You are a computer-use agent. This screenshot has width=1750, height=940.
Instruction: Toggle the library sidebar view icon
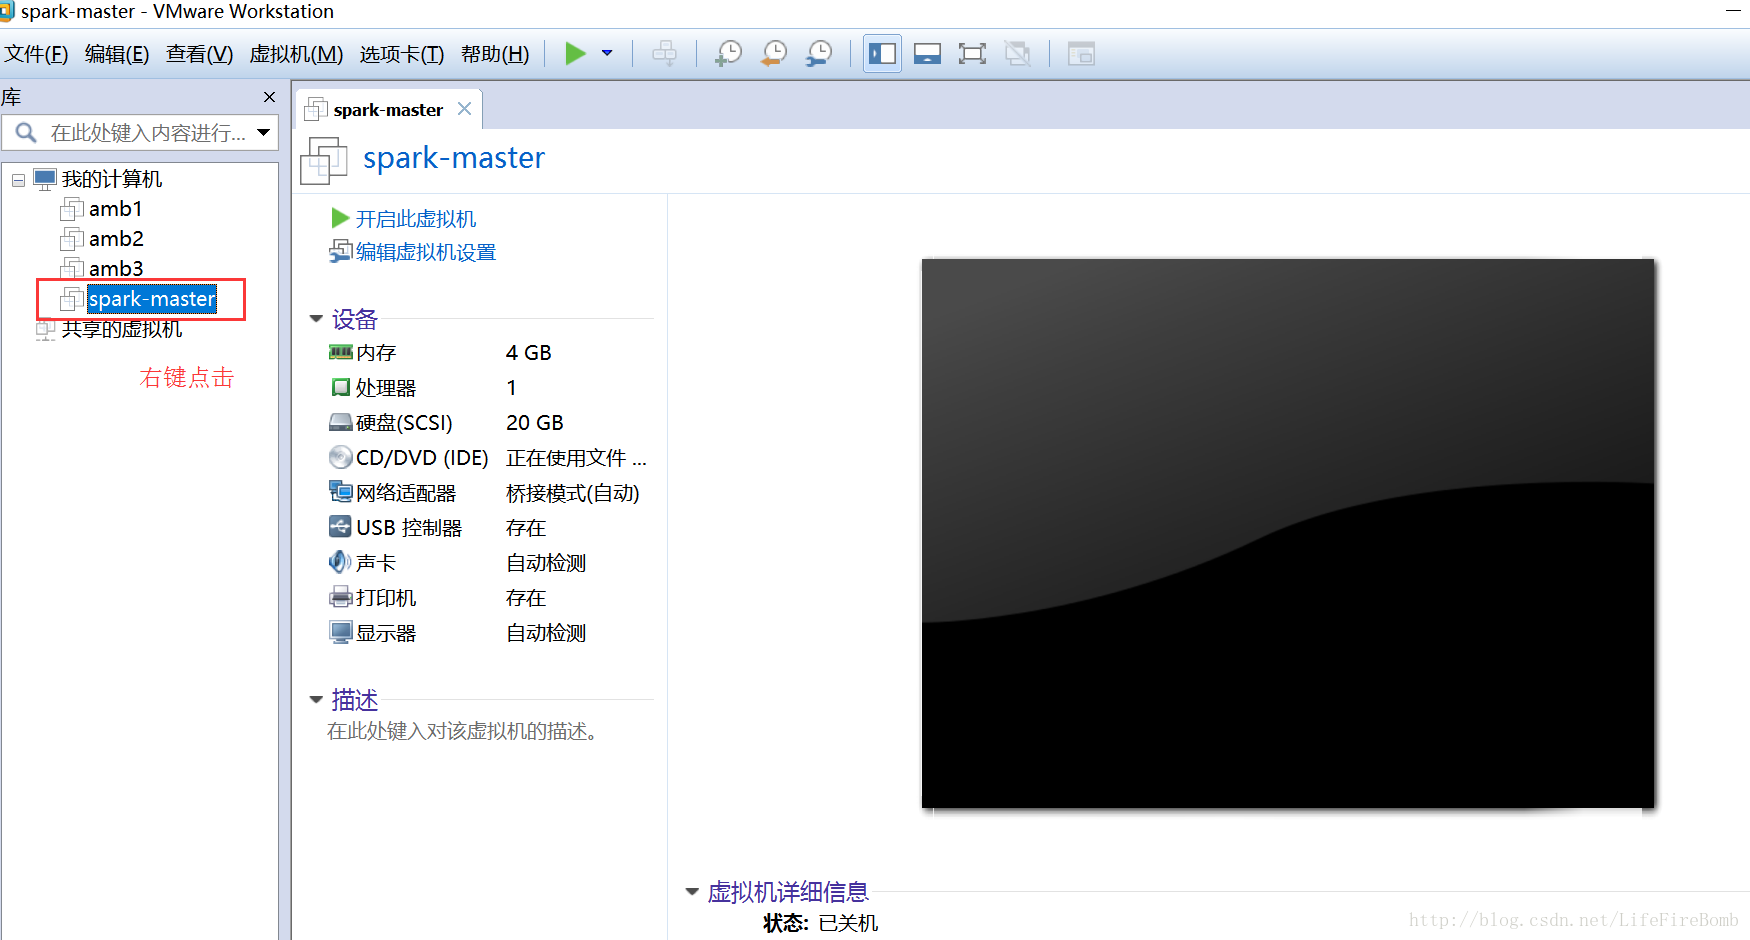coord(882,53)
